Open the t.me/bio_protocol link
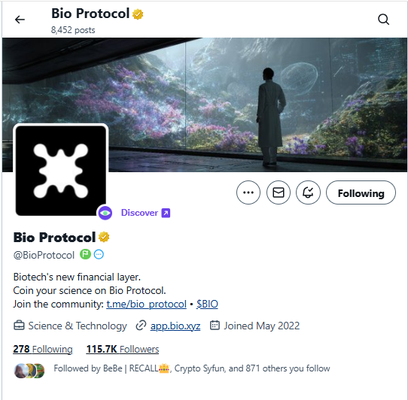 (x=146, y=304)
